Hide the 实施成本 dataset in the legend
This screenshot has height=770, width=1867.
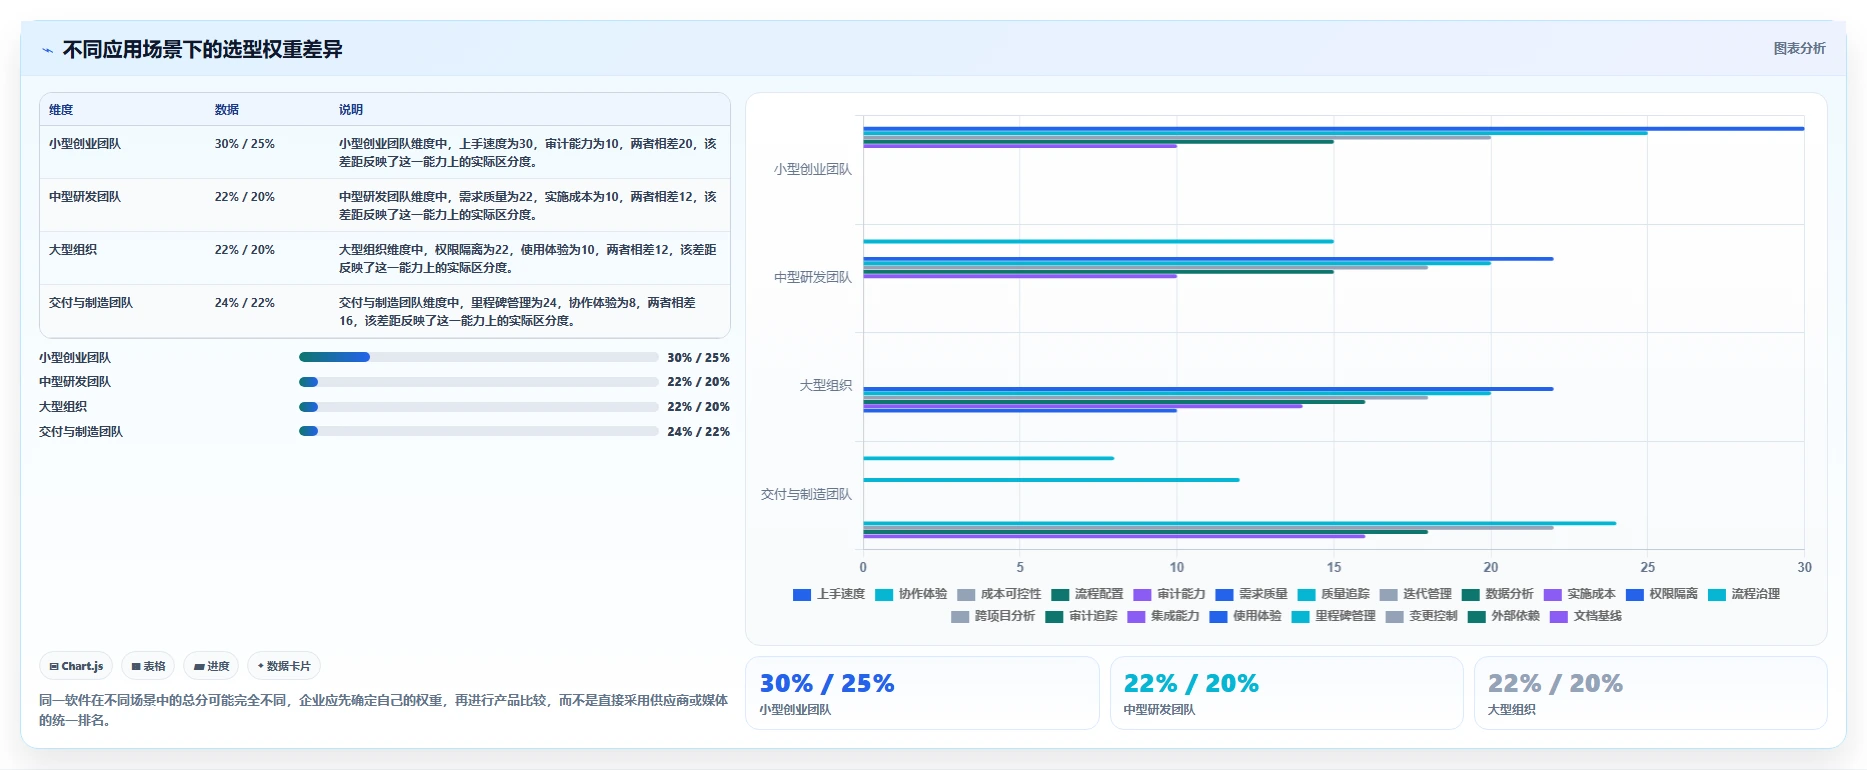pos(1578,594)
